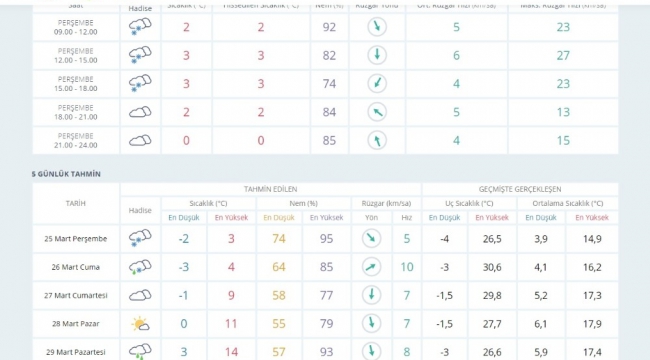Click the snow icon for 25 Mart Perşembe
This screenshot has width=650, height=360.
140,238
